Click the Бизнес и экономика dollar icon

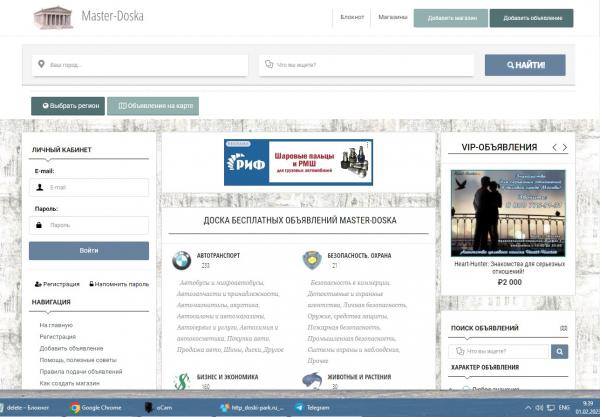pos(181,381)
